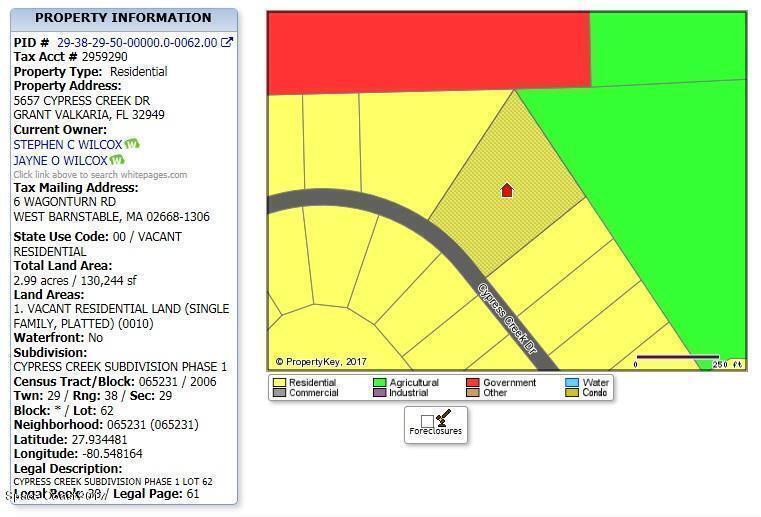Viewport: 761px width, 517px height.
Task: Click the Condo legend swatch
Action: pos(571,393)
